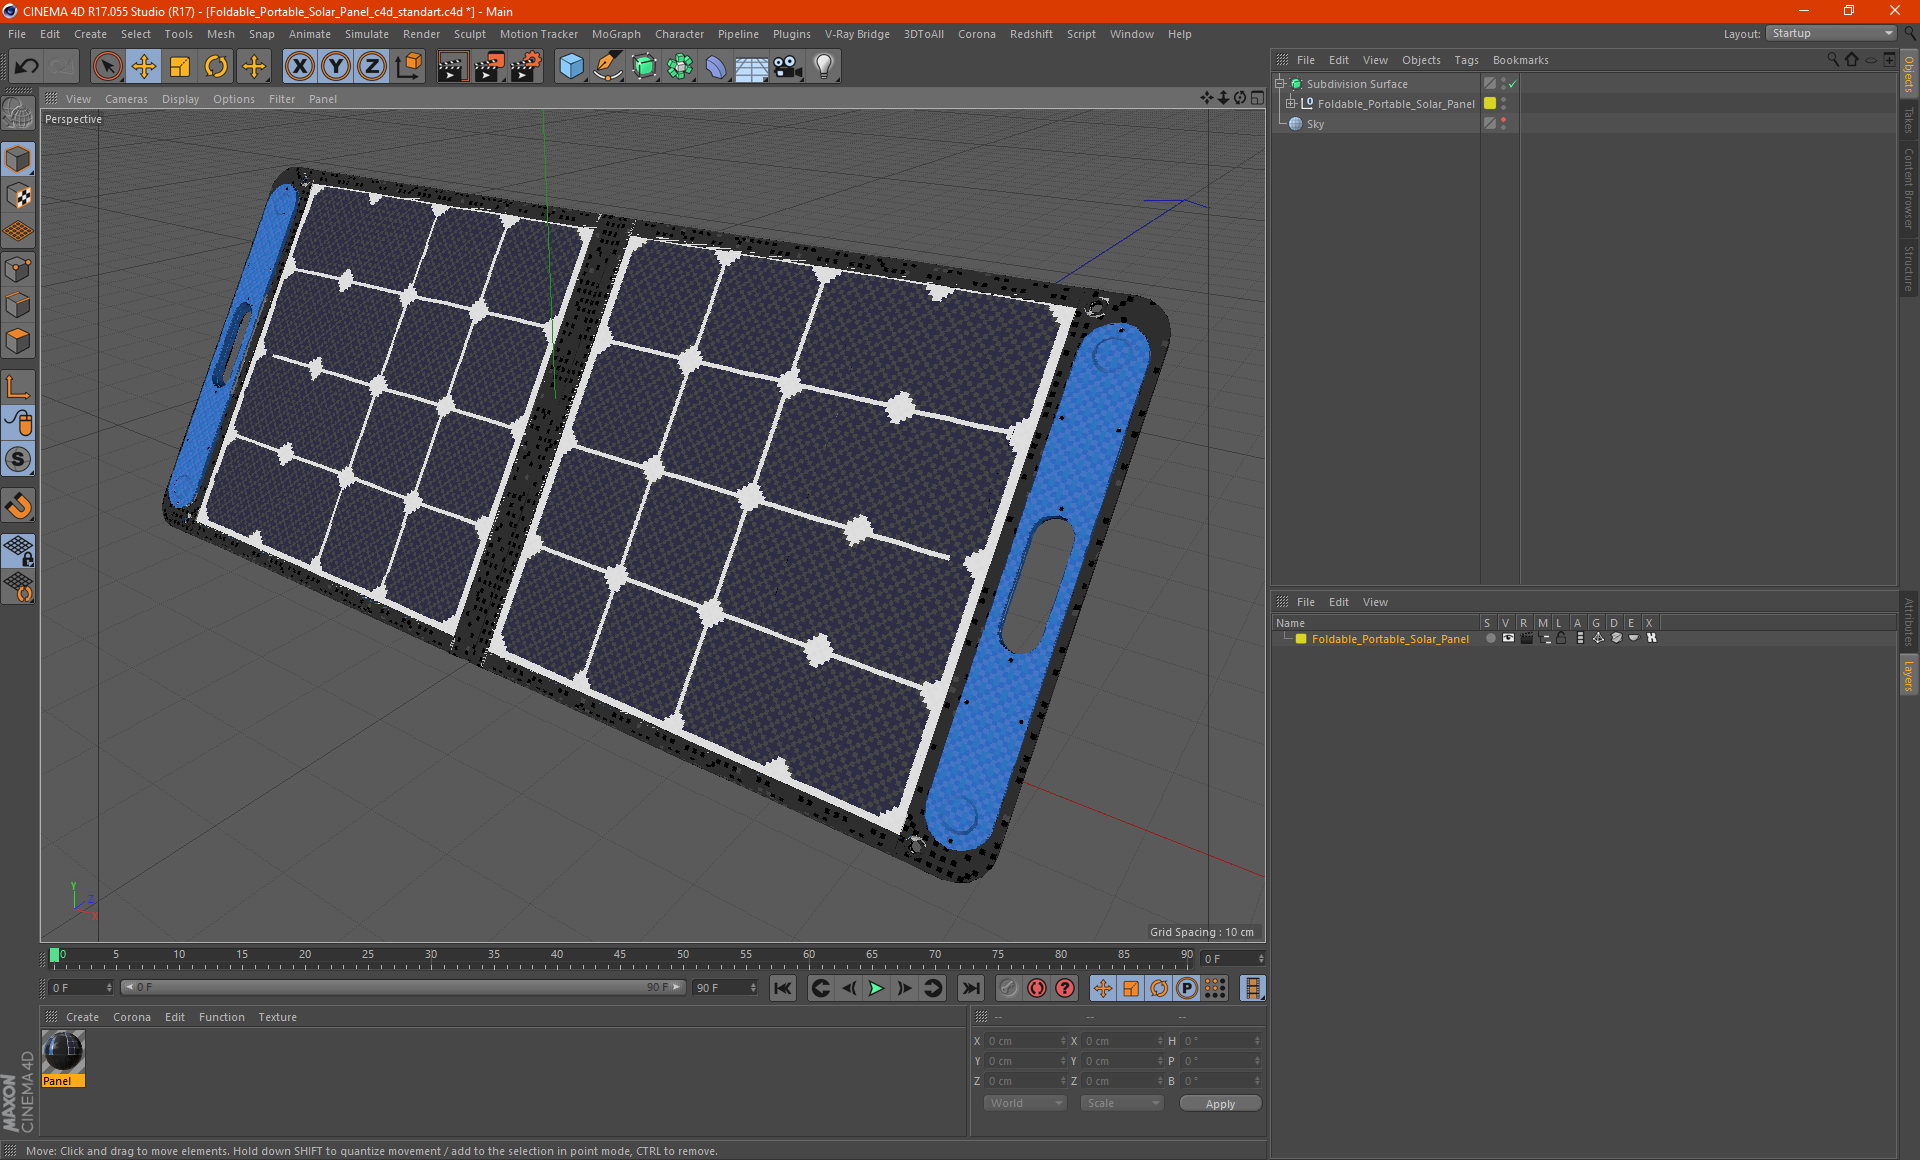Switch to Points mode
The width and height of the screenshot is (1920, 1160).
coord(18,269)
